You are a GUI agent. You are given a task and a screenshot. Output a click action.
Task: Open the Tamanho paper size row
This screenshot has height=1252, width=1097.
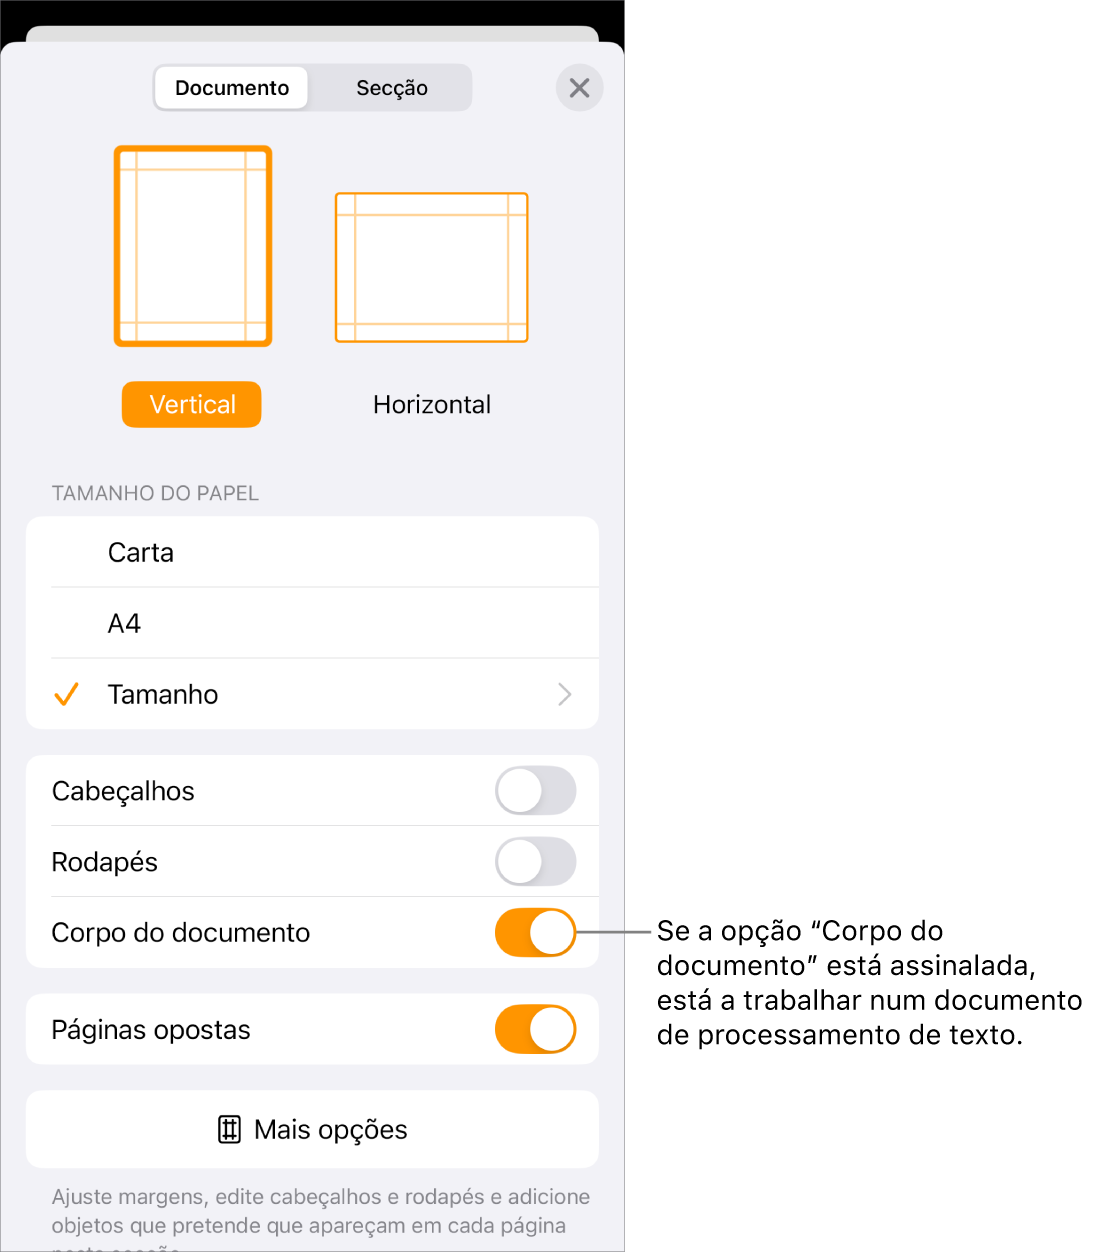[312, 694]
